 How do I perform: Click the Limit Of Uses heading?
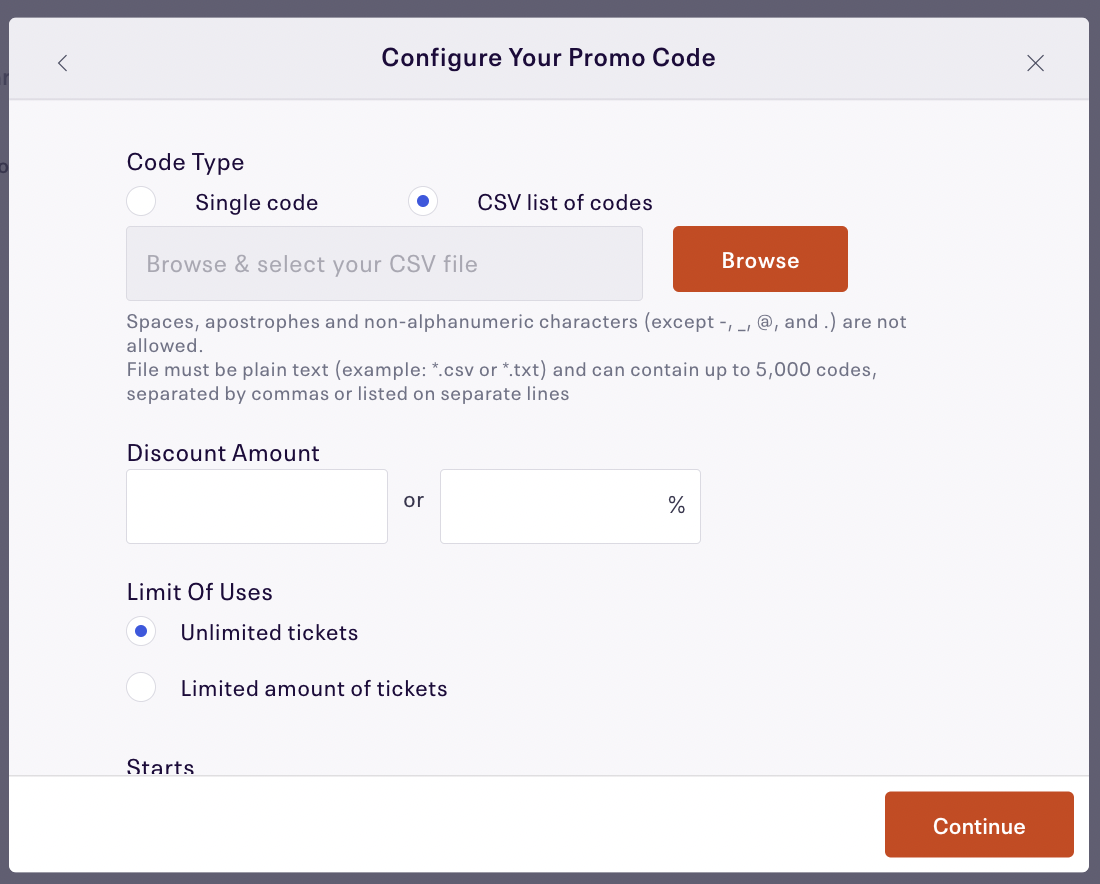pos(199,592)
